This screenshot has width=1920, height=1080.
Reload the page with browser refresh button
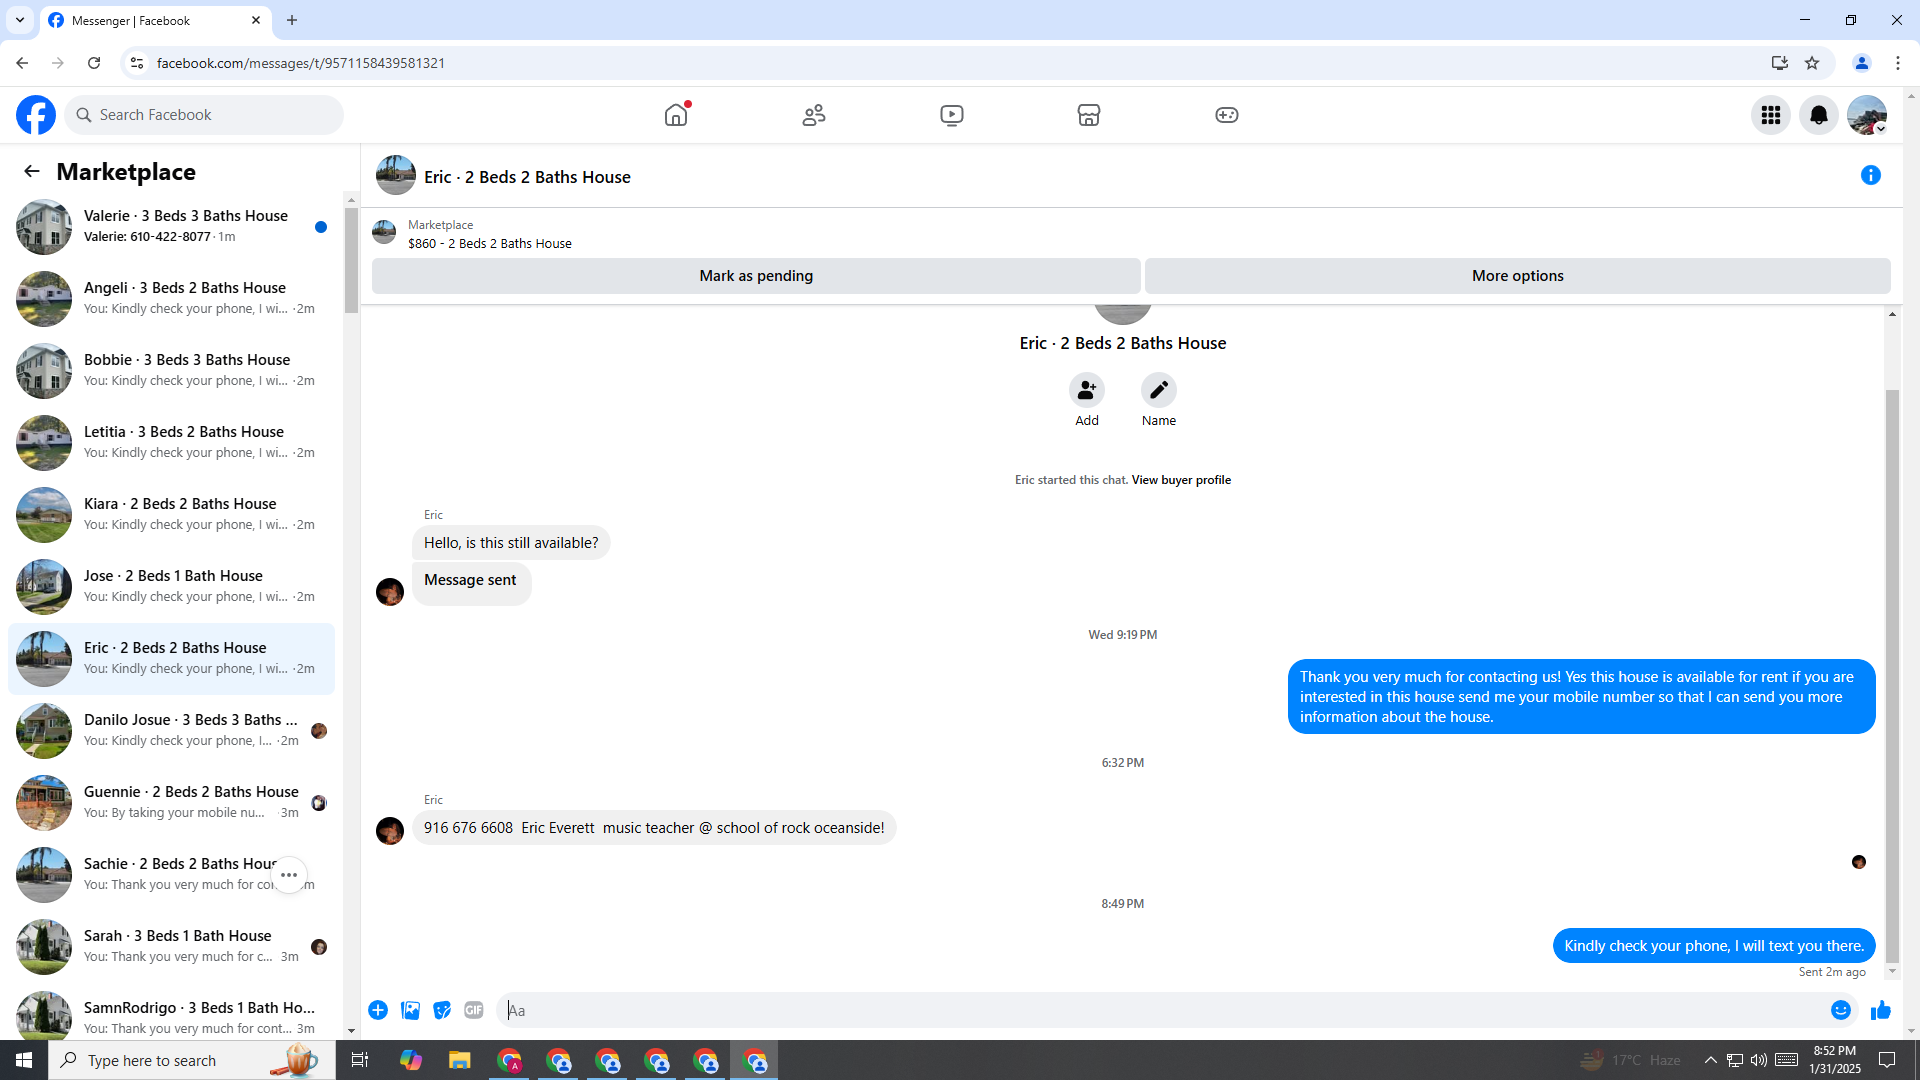pos(94,63)
